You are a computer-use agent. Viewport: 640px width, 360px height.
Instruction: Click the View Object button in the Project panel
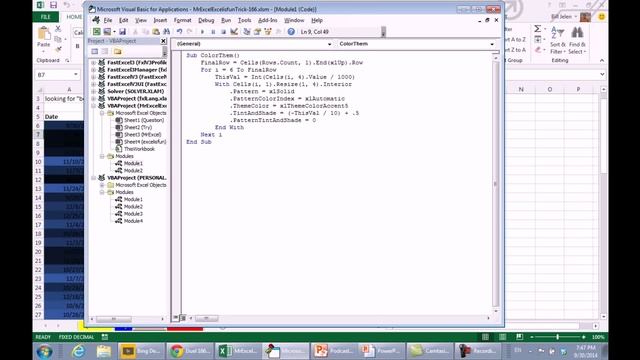105,51
